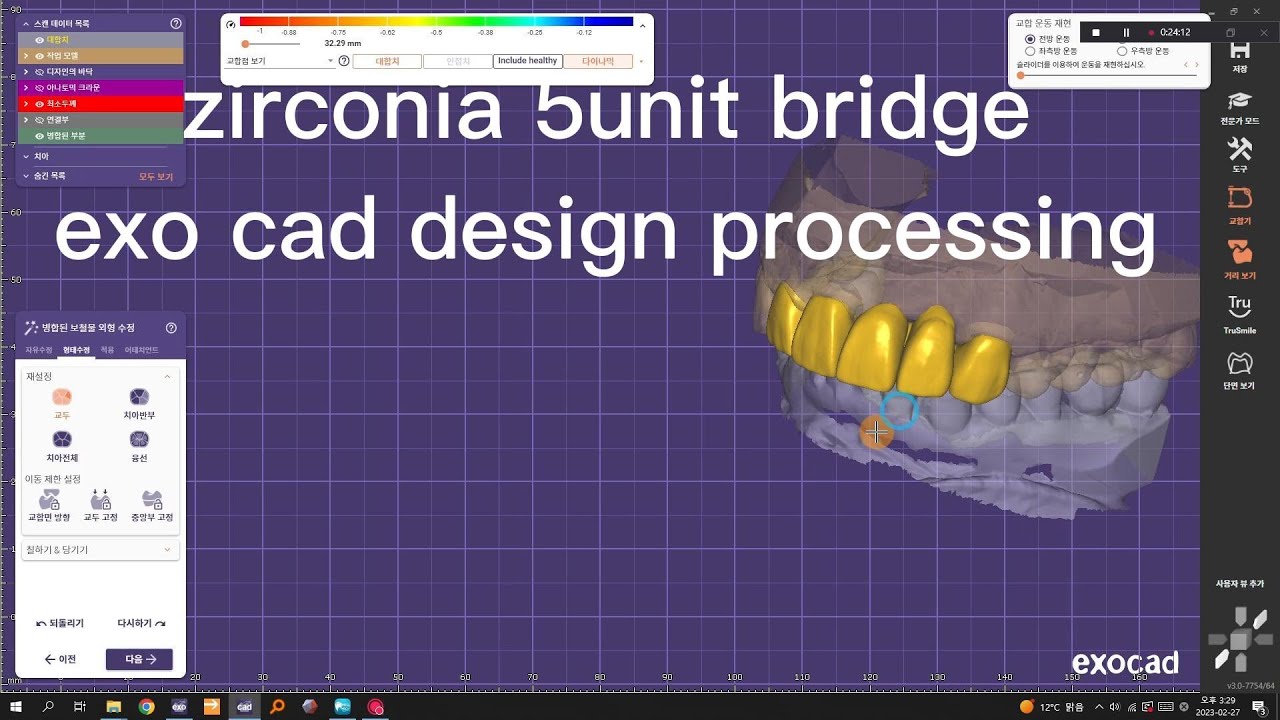
Task: Select the 치아전체 (Whole tooth) tool
Action: 62,446
